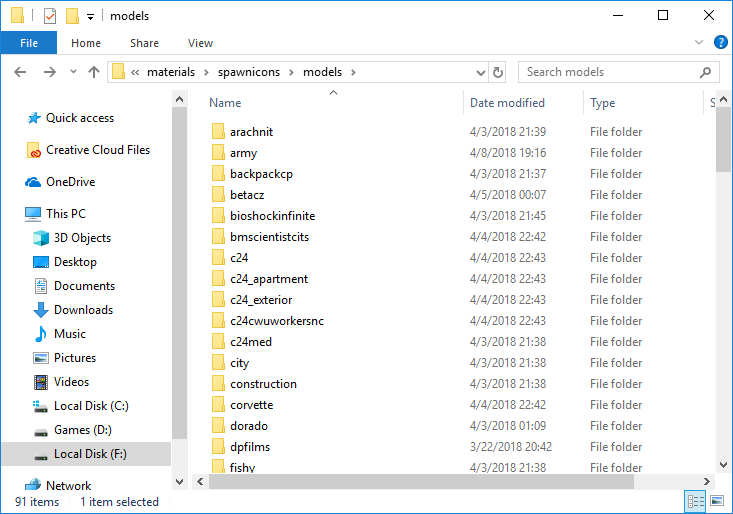Select This PC in navigation pane

[x=66, y=214]
